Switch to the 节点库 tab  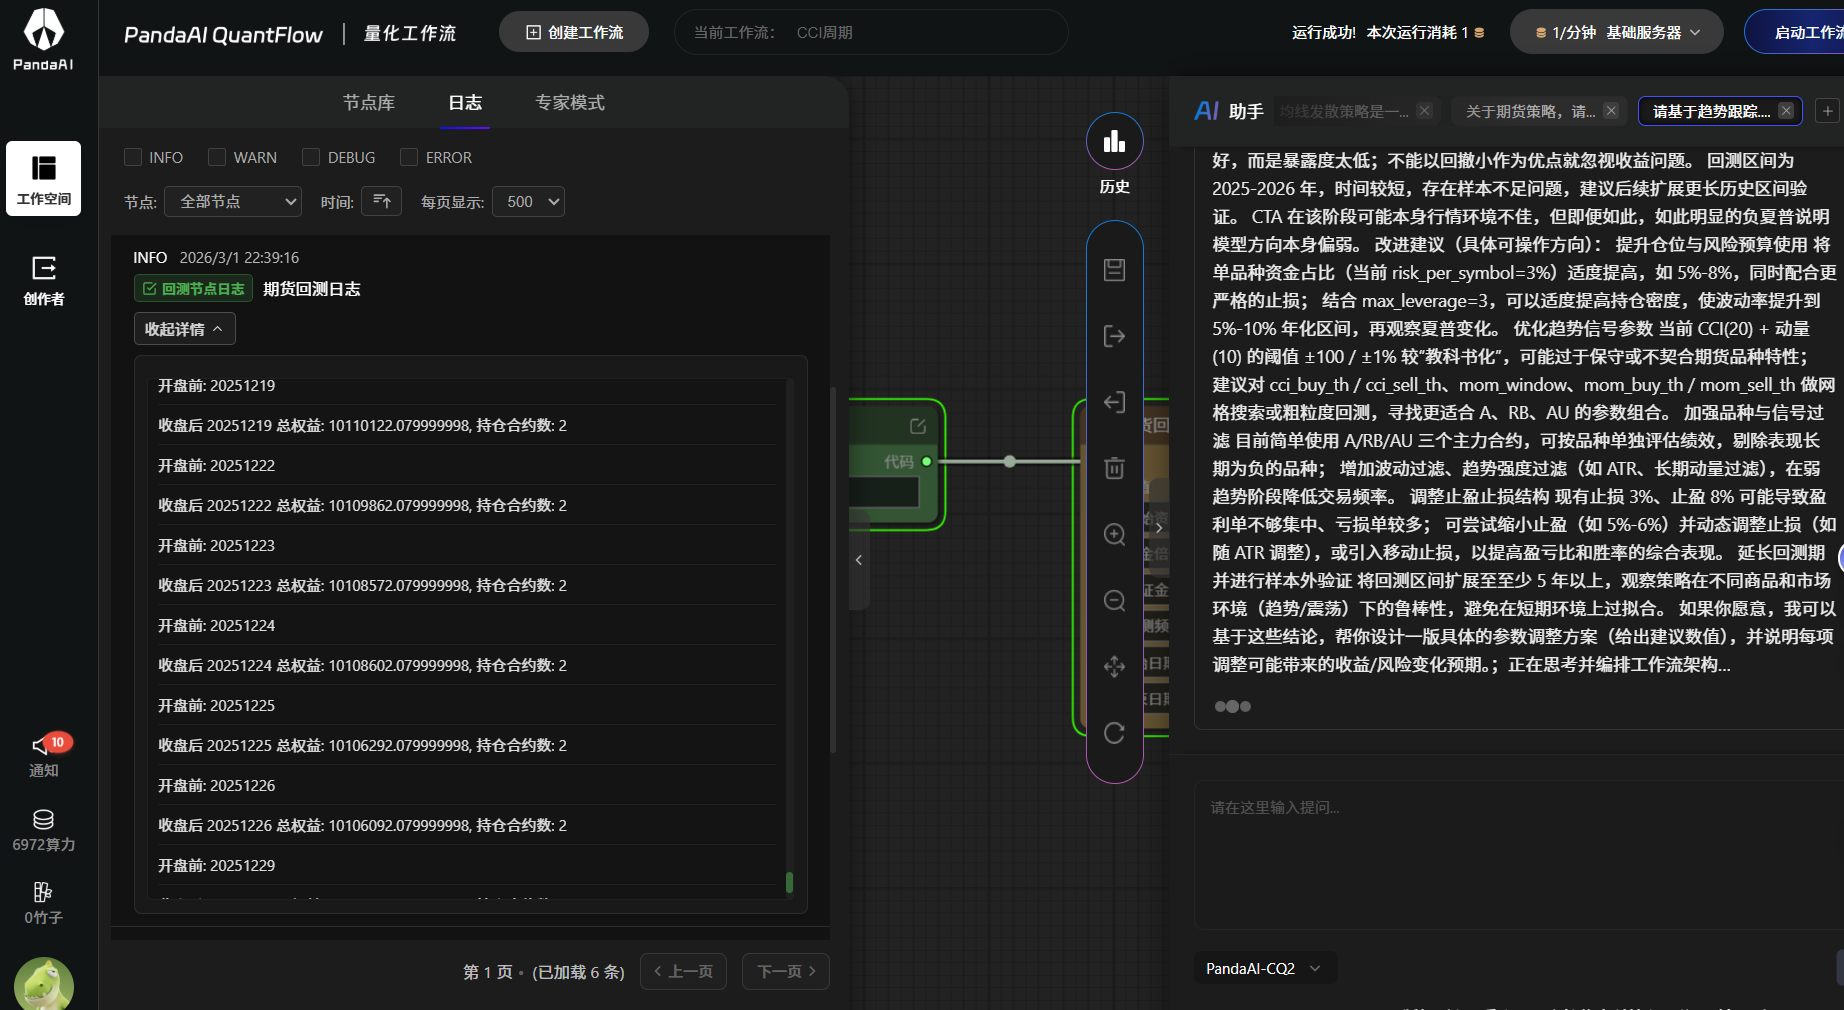click(369, 102)
